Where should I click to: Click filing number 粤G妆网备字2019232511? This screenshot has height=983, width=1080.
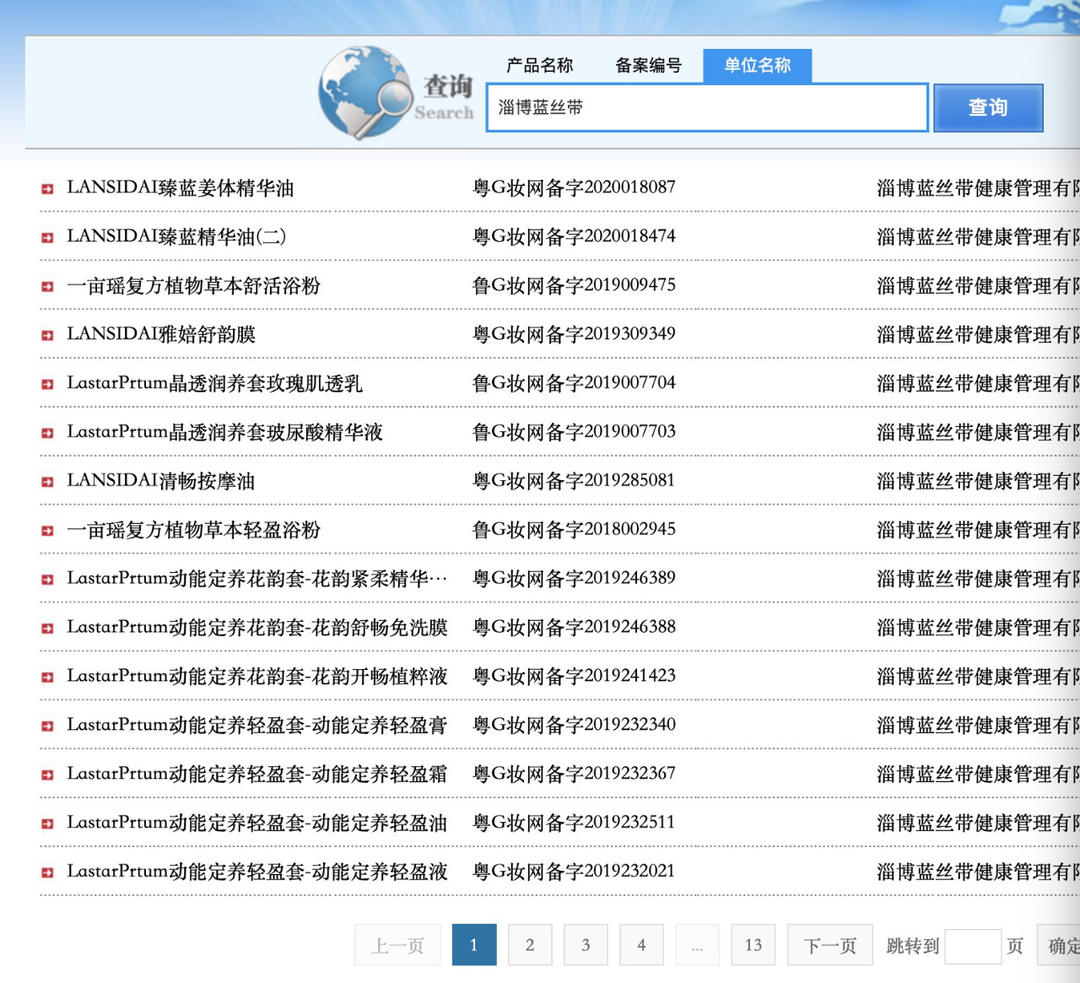[x=574, y=823]
